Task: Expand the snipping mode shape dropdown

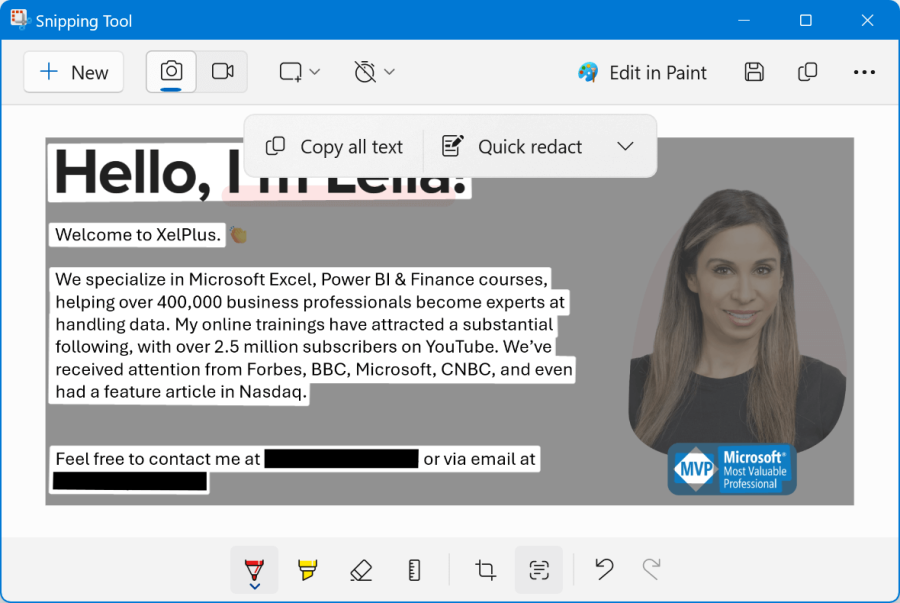Action: [x=300, y=72]
